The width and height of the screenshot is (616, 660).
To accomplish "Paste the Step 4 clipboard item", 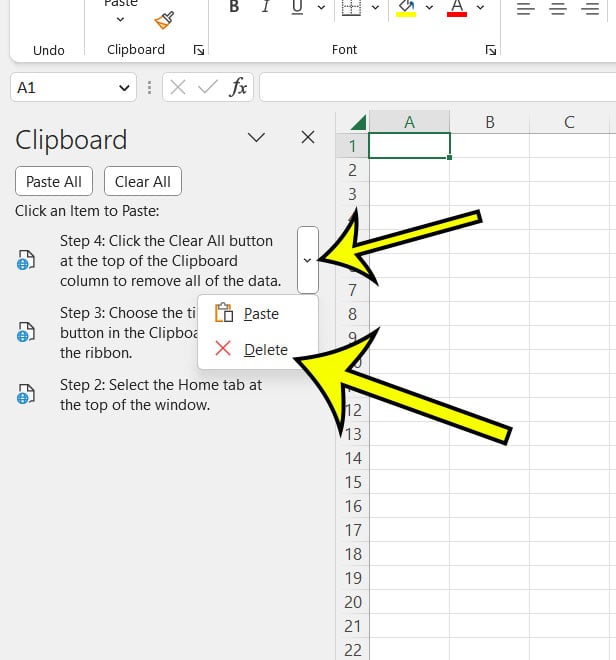I will (170, 261).
